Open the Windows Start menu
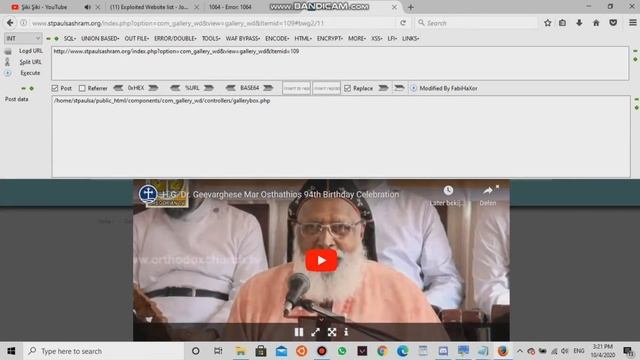640x360 pixels. 11,351
